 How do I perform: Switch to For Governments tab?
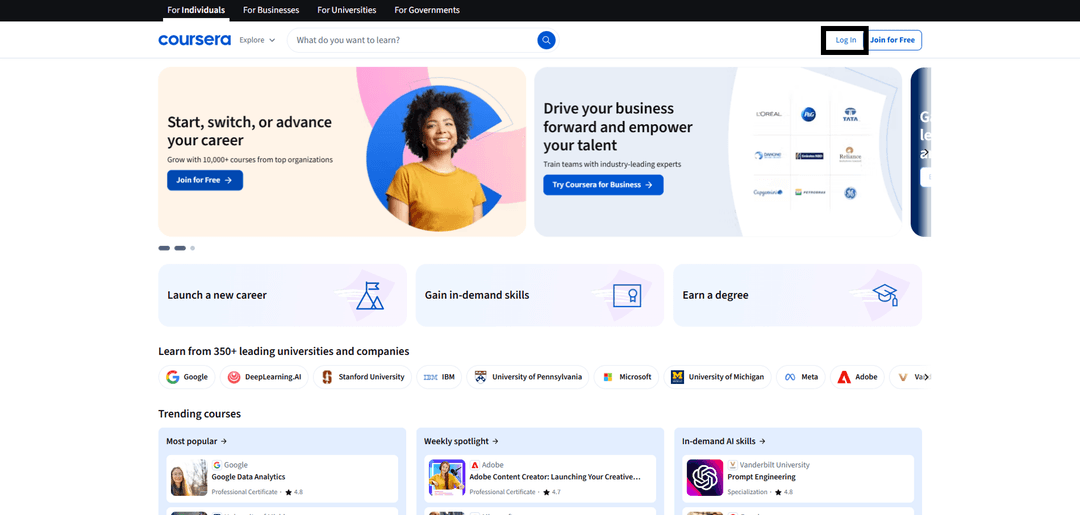coord(426,10)
